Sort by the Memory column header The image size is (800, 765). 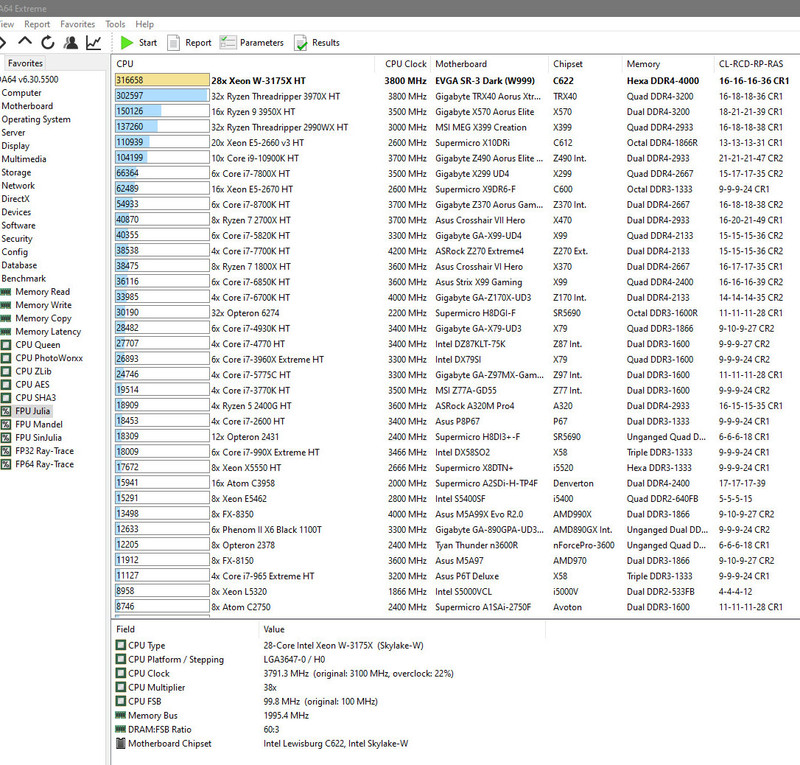pos(668,64)
